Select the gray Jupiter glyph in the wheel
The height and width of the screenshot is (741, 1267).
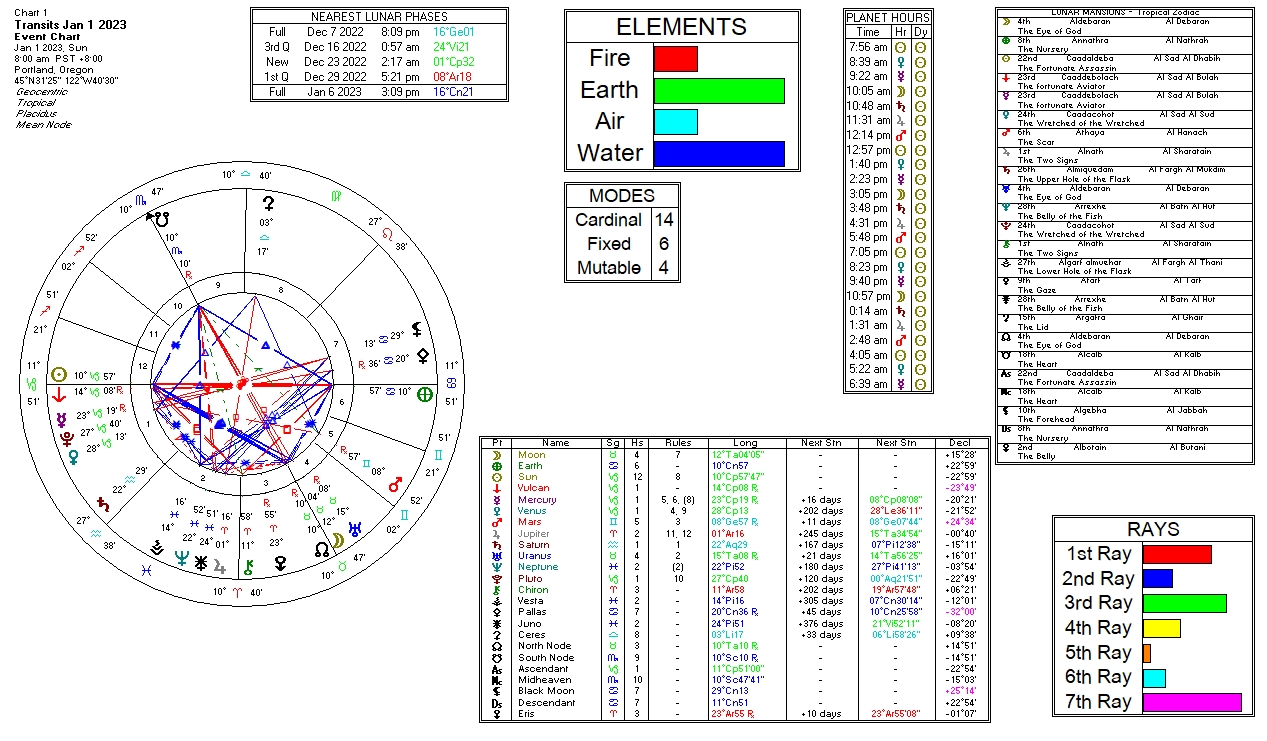[219, 567]
